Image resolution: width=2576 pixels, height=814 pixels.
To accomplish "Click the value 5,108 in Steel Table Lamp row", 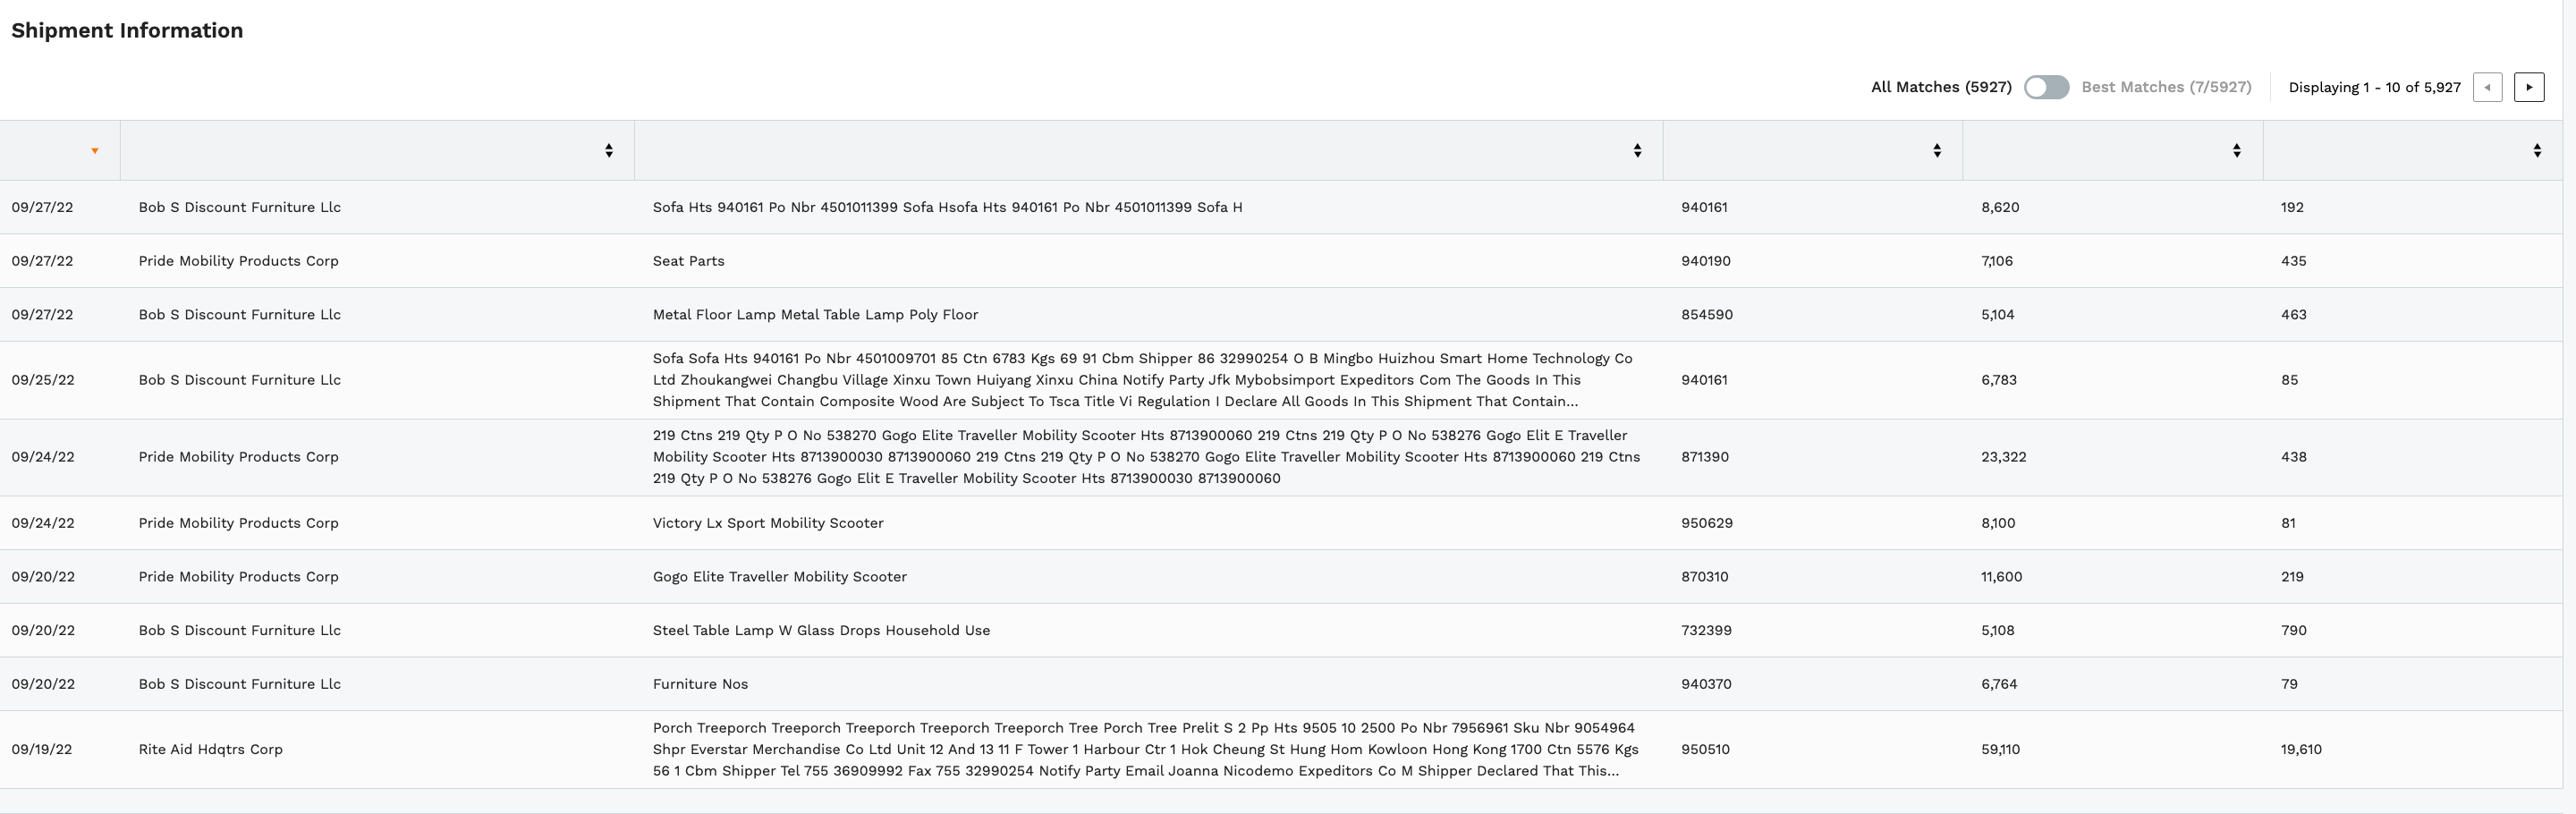I will coord(1998,631).
